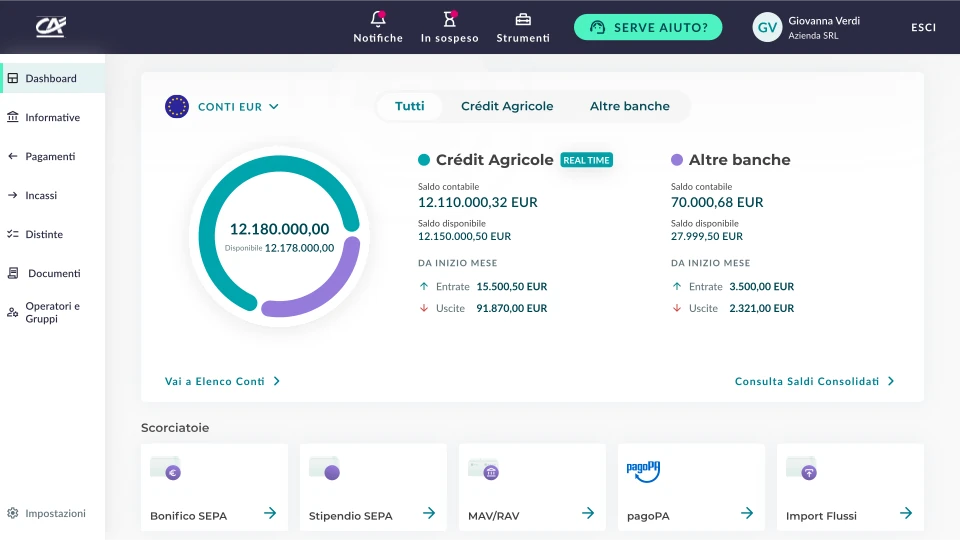Click the Informative bank icon in sidebar
This screenshot has width=960, height=540.
(13, 117)
